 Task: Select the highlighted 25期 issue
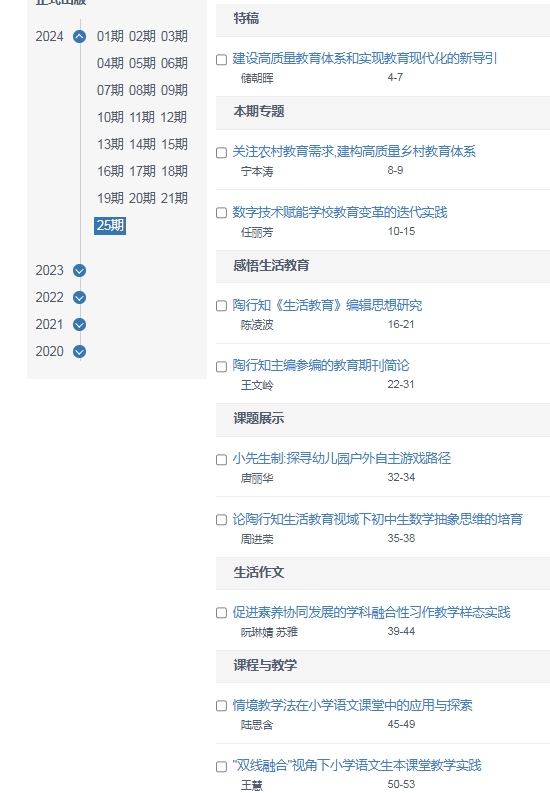pos(110,226)
